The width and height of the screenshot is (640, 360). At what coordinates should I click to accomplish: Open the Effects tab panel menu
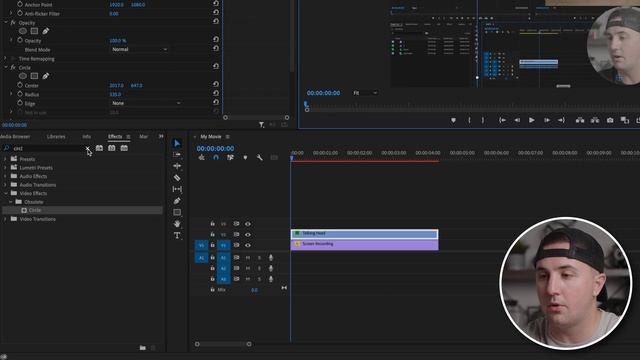[128, 137]
